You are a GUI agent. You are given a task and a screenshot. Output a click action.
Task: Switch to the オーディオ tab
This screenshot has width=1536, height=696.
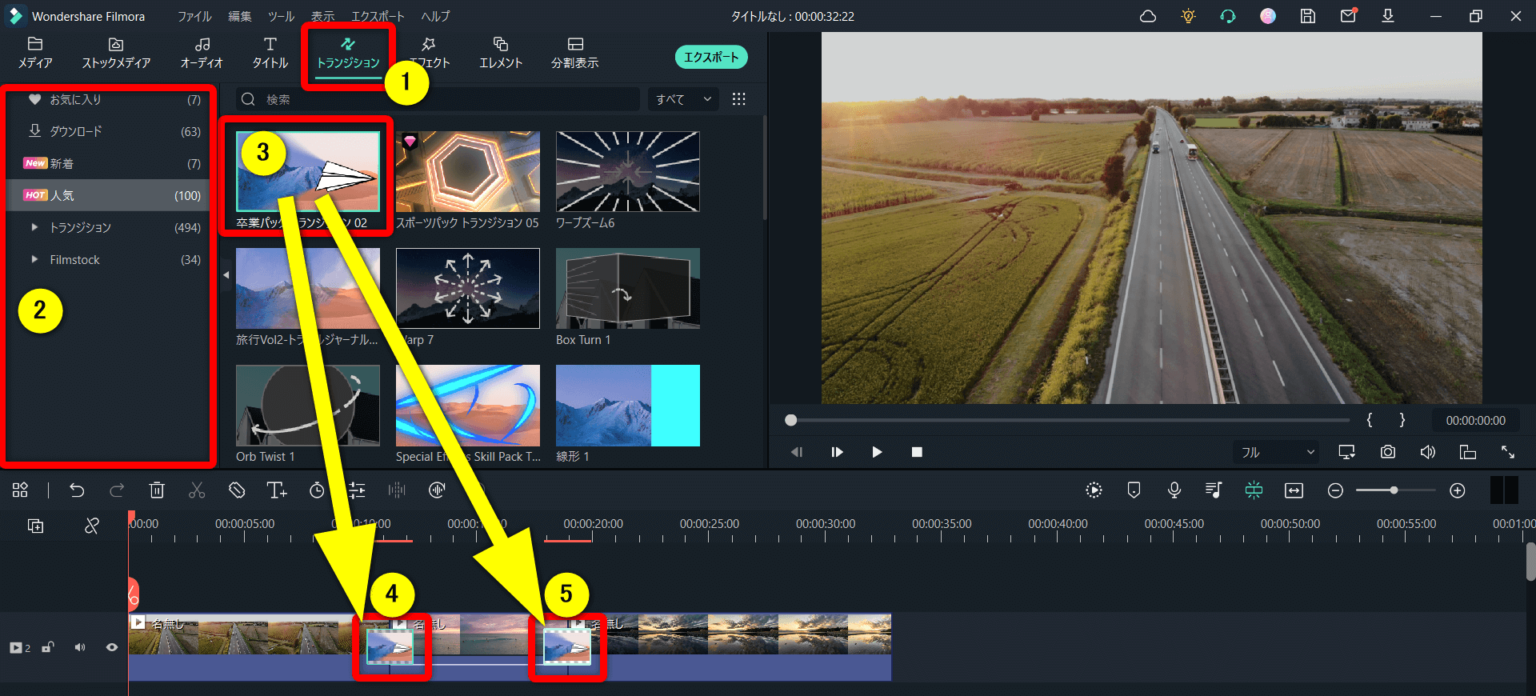202,53
